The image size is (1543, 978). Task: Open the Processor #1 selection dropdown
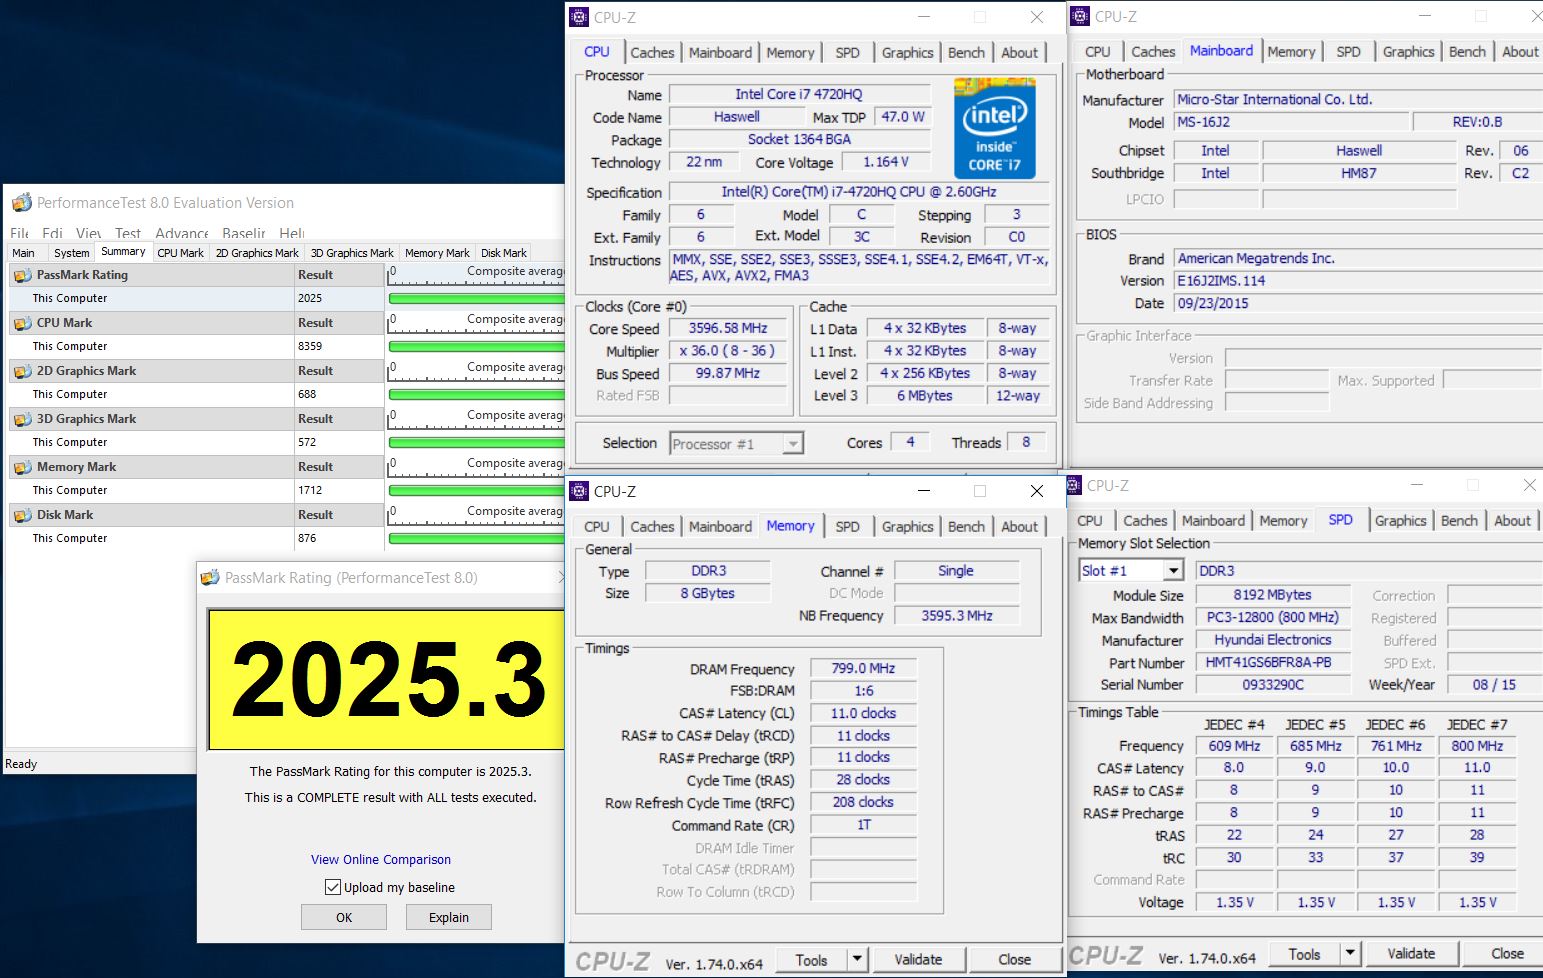[792, 444]
